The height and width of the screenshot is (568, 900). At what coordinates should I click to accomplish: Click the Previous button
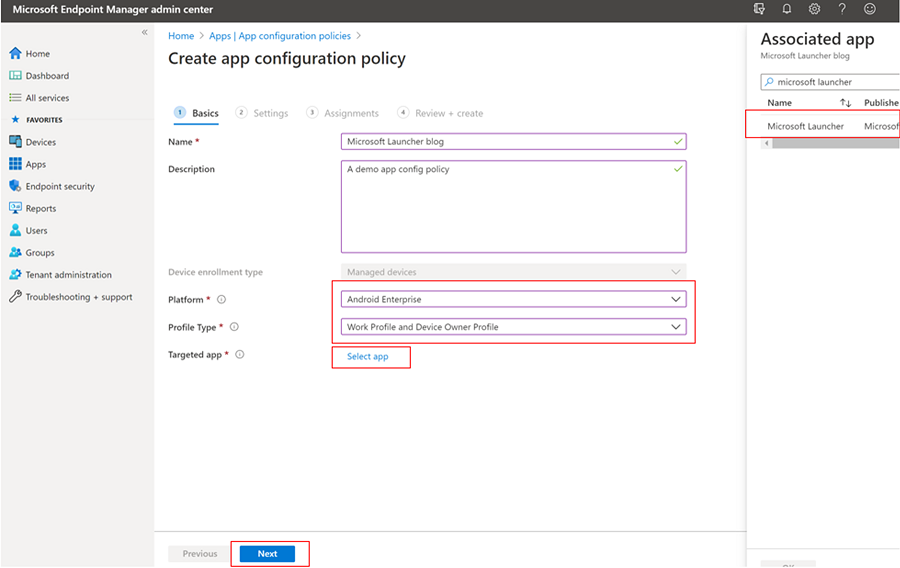point(200,554)
